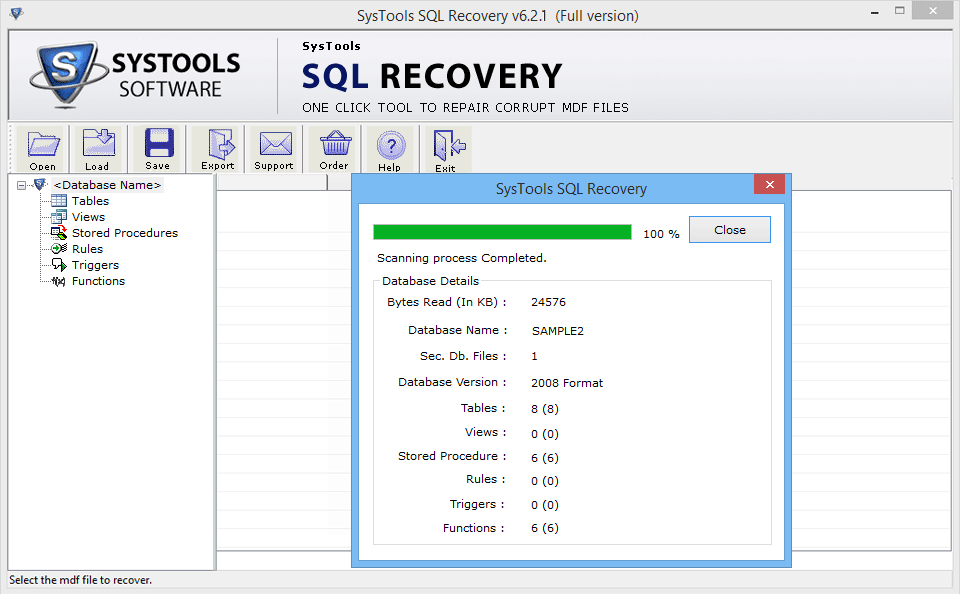Select the Triggers icon in the sidebar
The image size is (960, 594).
pos(58,264)
